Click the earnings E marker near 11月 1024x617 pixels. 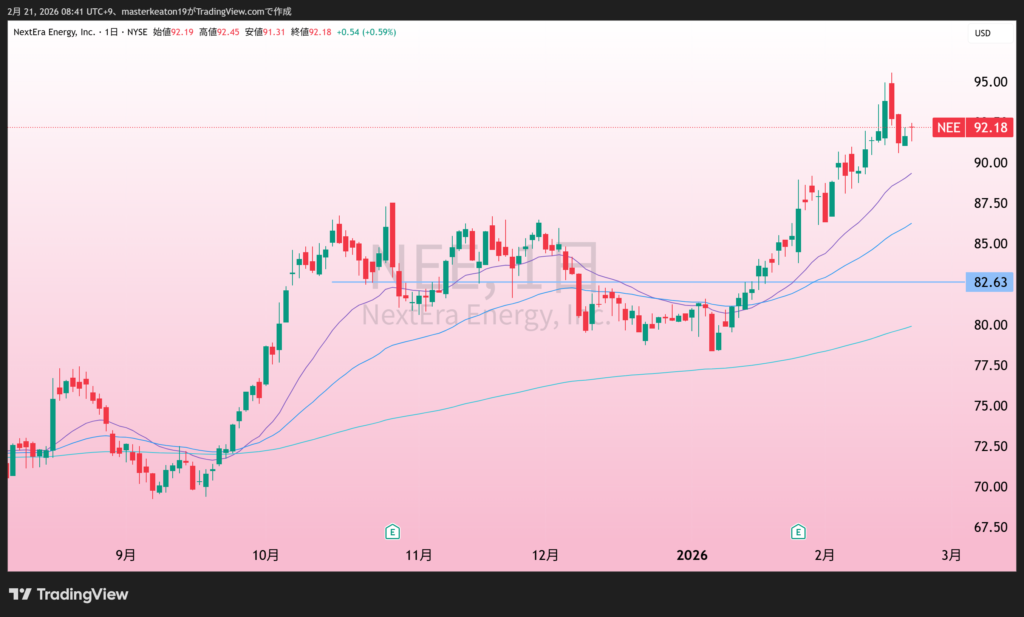click(393, 530)
